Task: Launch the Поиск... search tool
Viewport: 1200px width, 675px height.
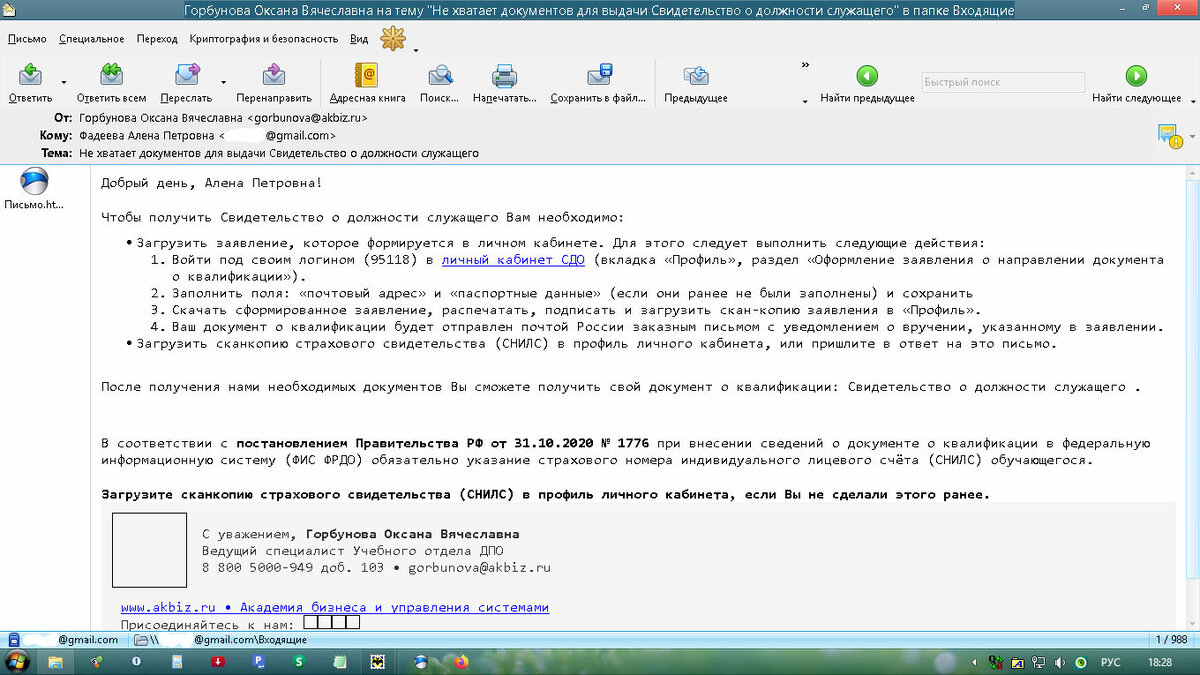Action: pos(439,83)
